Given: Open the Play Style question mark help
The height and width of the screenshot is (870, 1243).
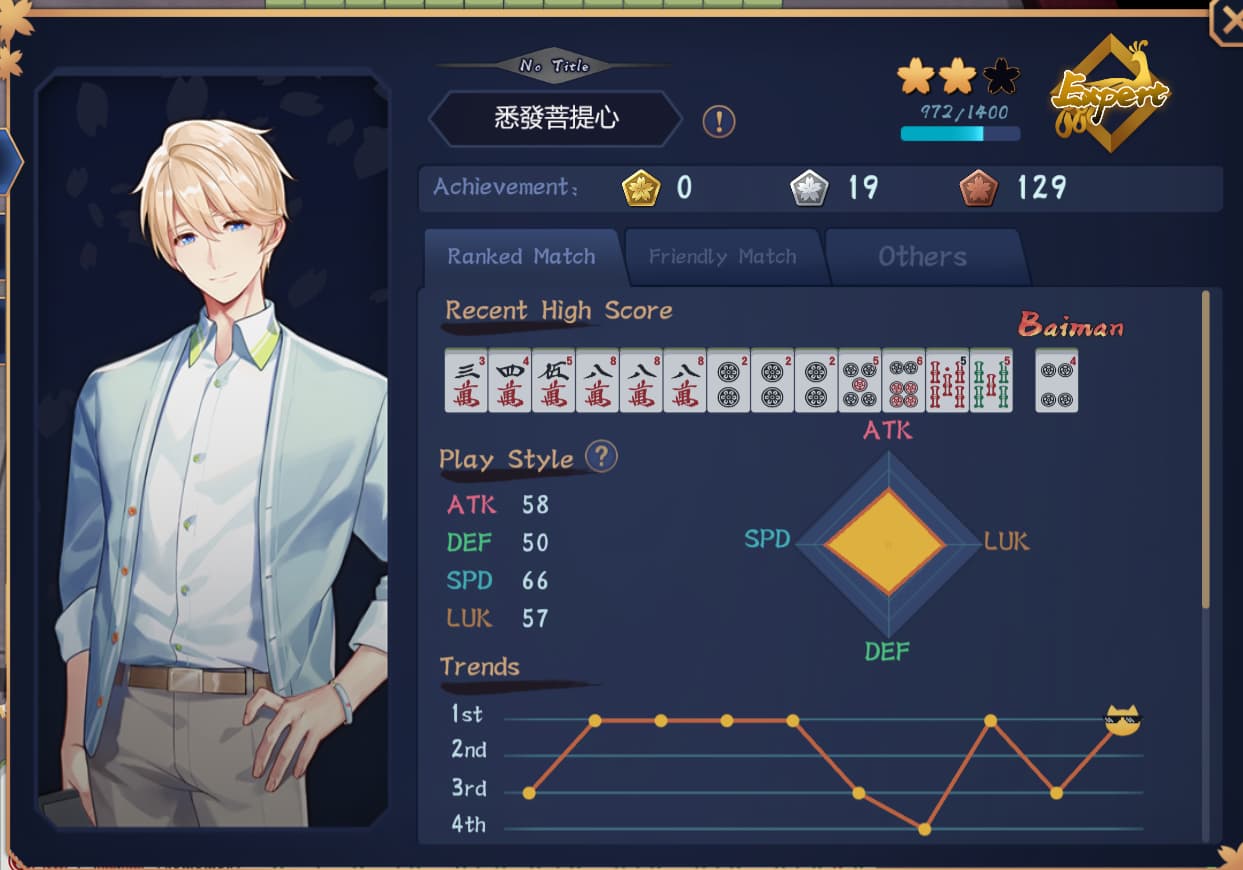Looking at the screenshot, I should pyautogui.click(x=600, y=457).
